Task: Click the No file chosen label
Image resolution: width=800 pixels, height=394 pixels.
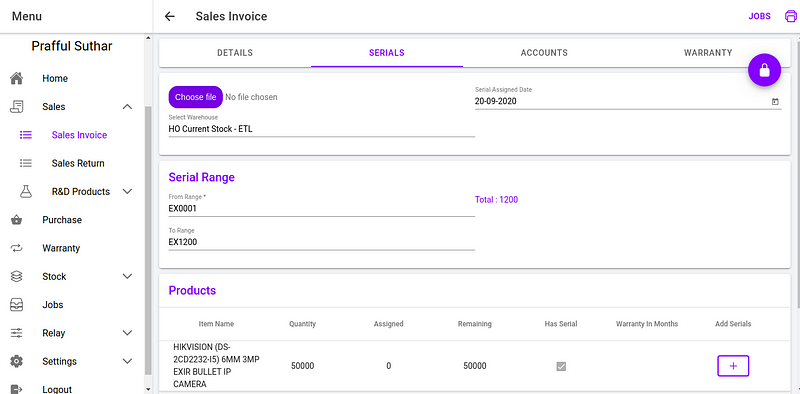Action: (252, 97)
